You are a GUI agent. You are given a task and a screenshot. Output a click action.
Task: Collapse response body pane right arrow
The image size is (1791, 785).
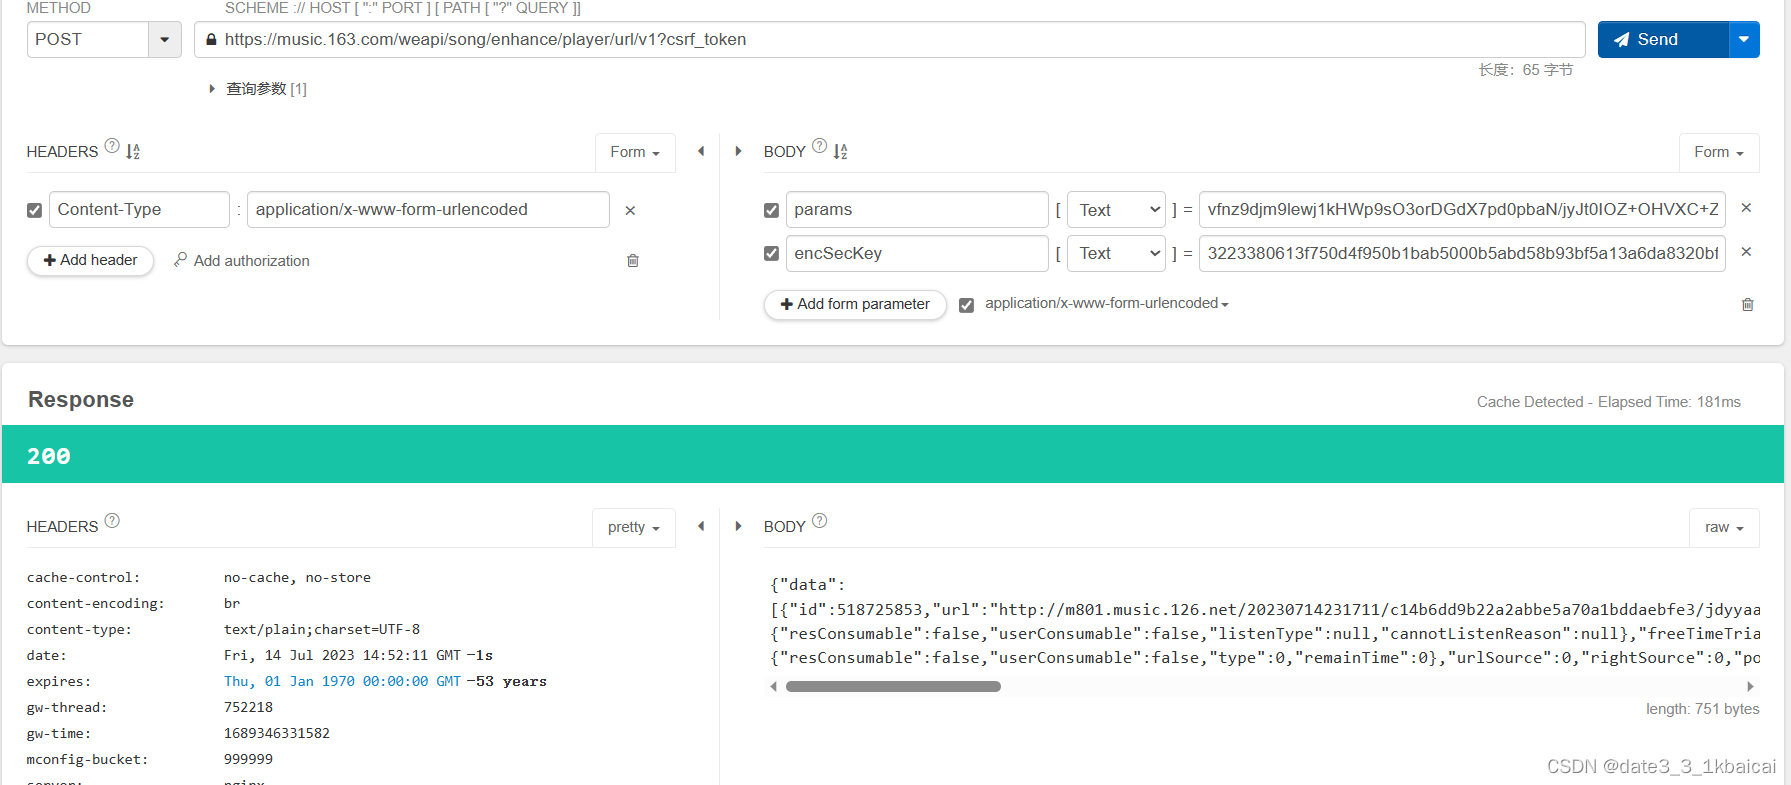click(x=738, y=526)
